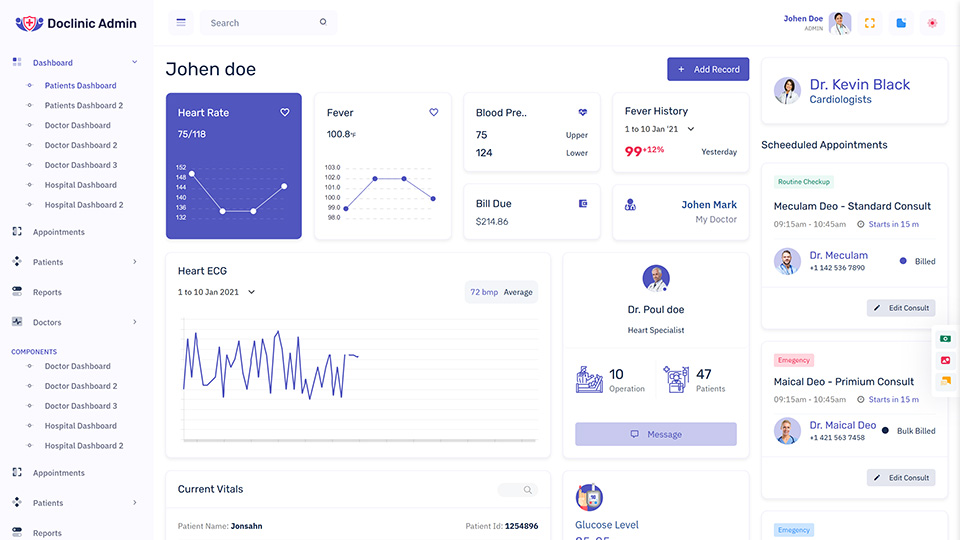
Task: Toggle the heart icon on Fever card
Action: (434, 113)
